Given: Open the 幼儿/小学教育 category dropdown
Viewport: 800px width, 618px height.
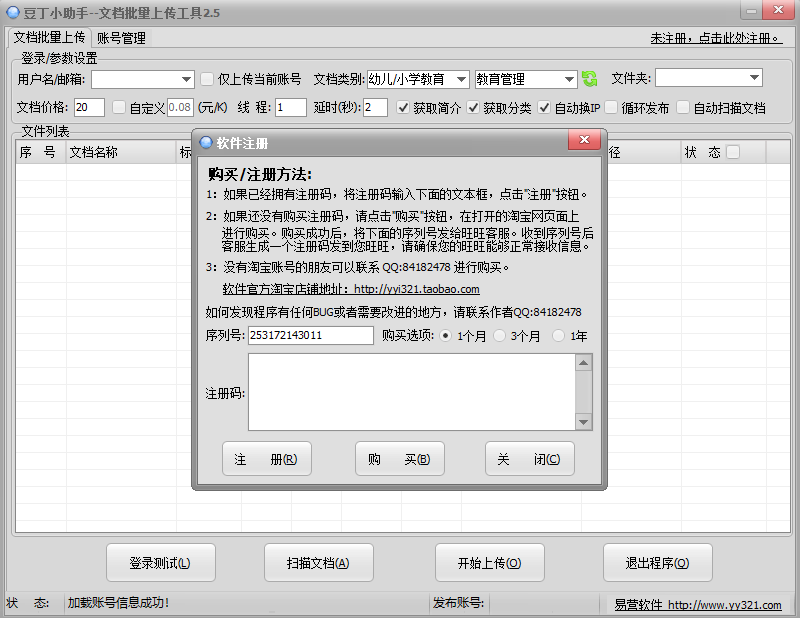Looking at the screenshot, I should click(x=461, y=79).
